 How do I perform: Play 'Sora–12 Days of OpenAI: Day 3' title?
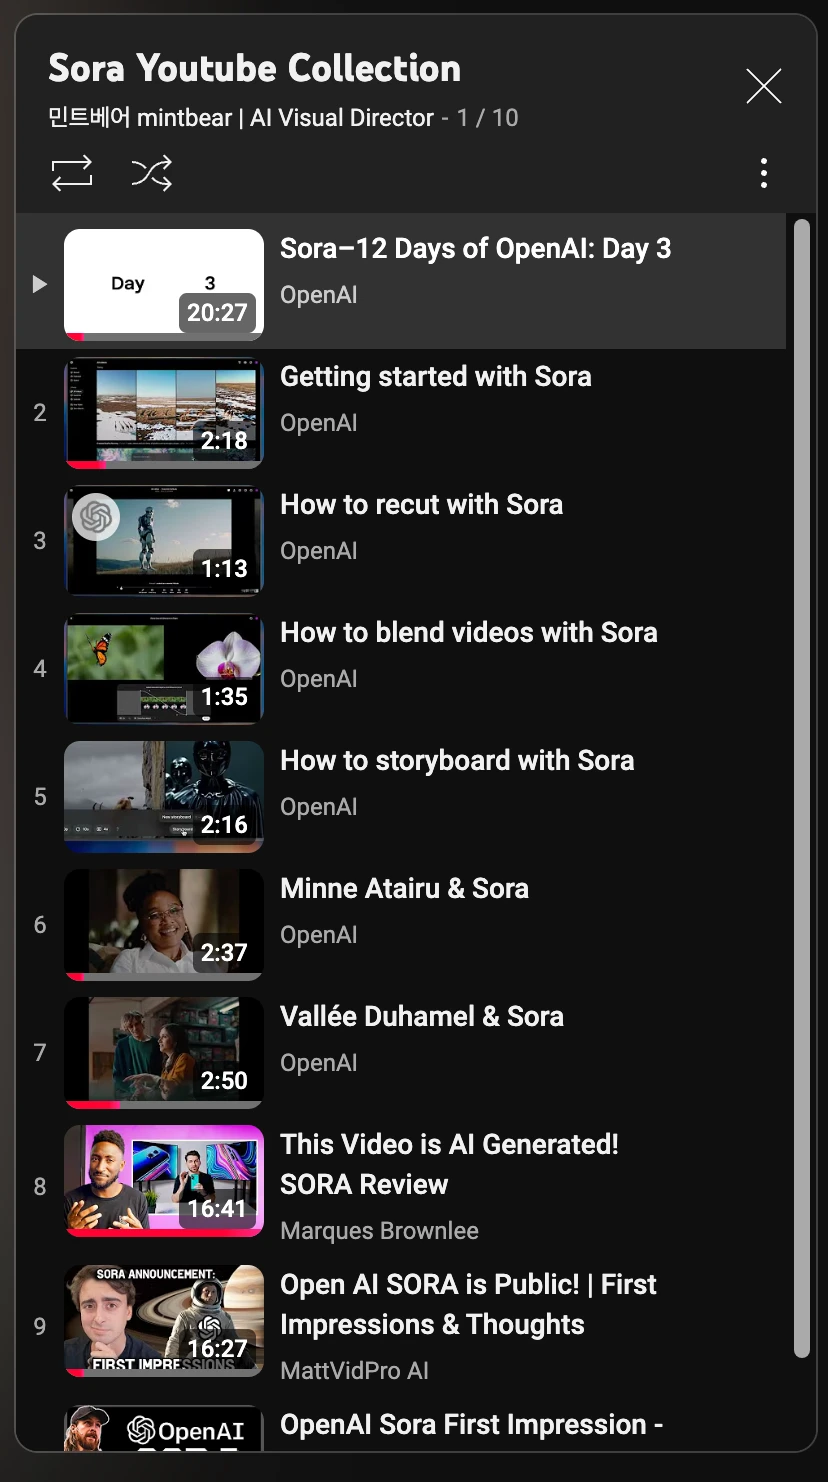tap(476, 248)
